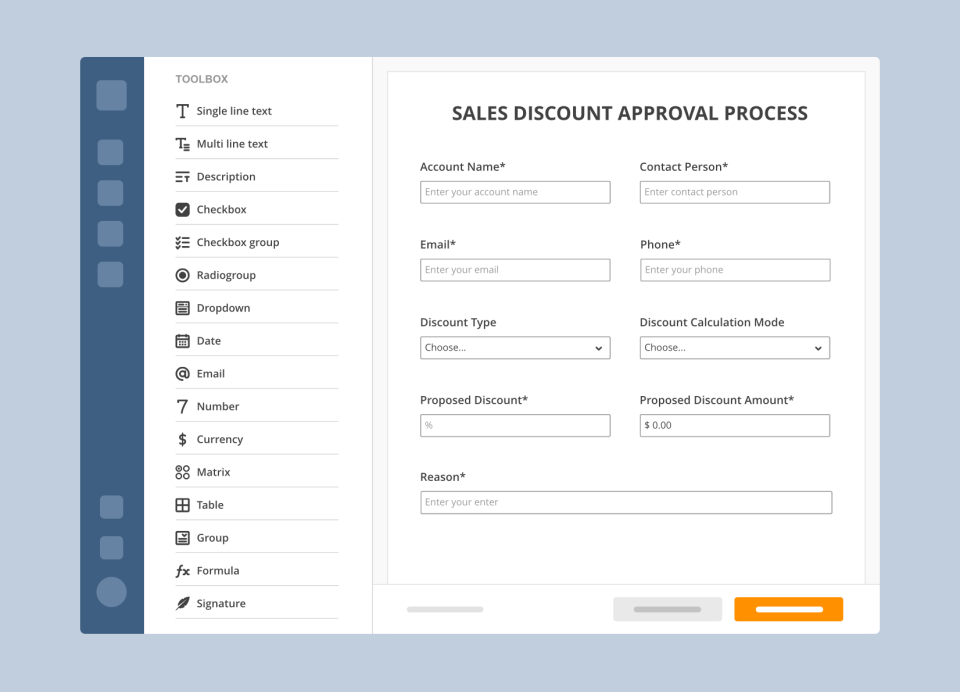Click the gray button beside orange button
This screenshot has height=692, width=960.
(667, 609)
